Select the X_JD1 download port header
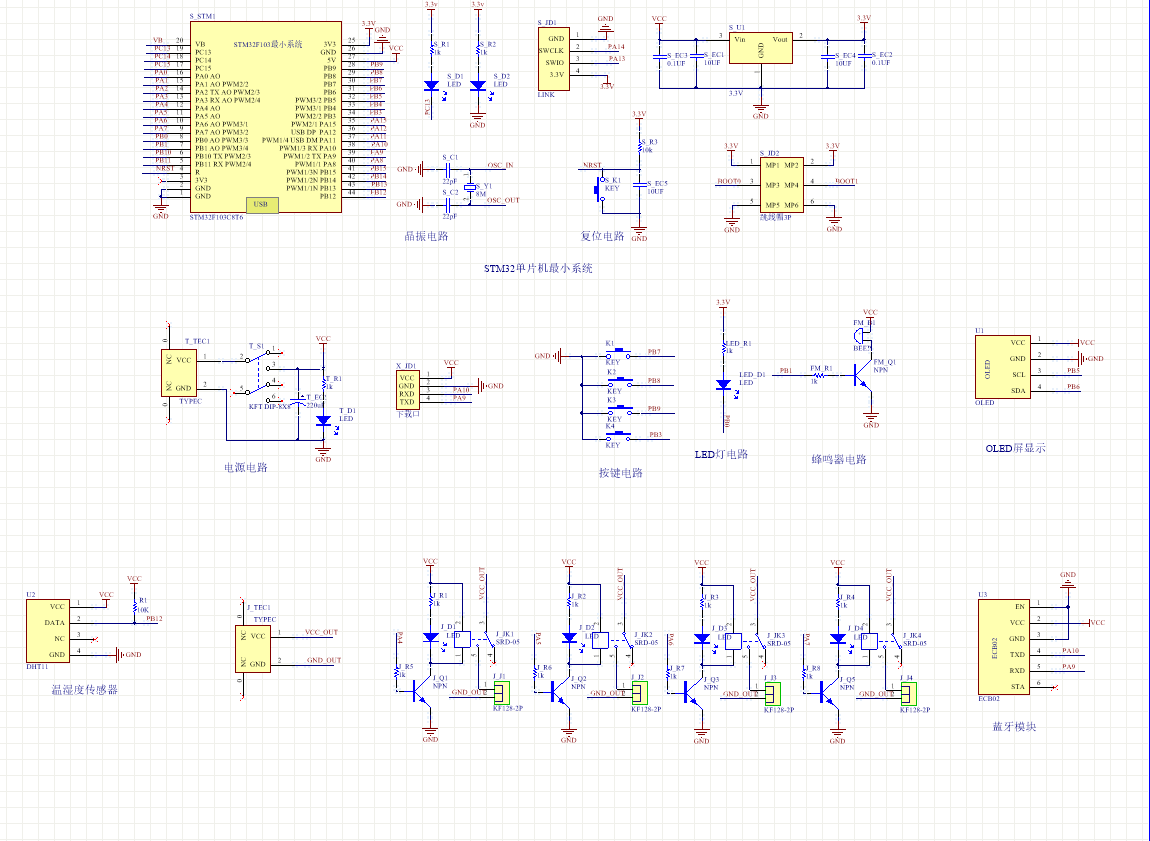 click(407, 389)
